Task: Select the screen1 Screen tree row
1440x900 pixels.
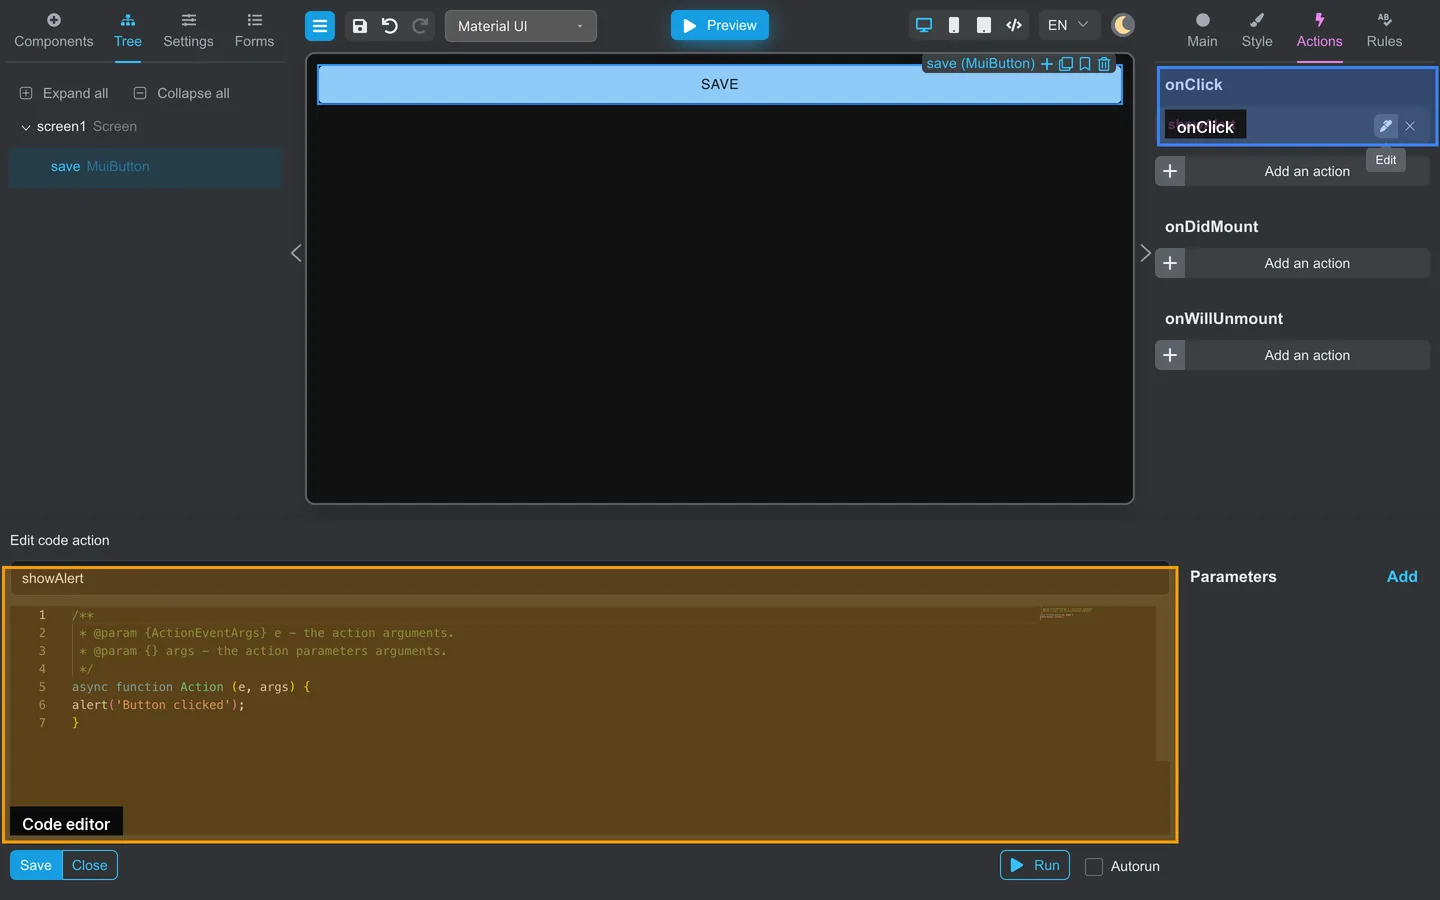Action: coord(145,127)
